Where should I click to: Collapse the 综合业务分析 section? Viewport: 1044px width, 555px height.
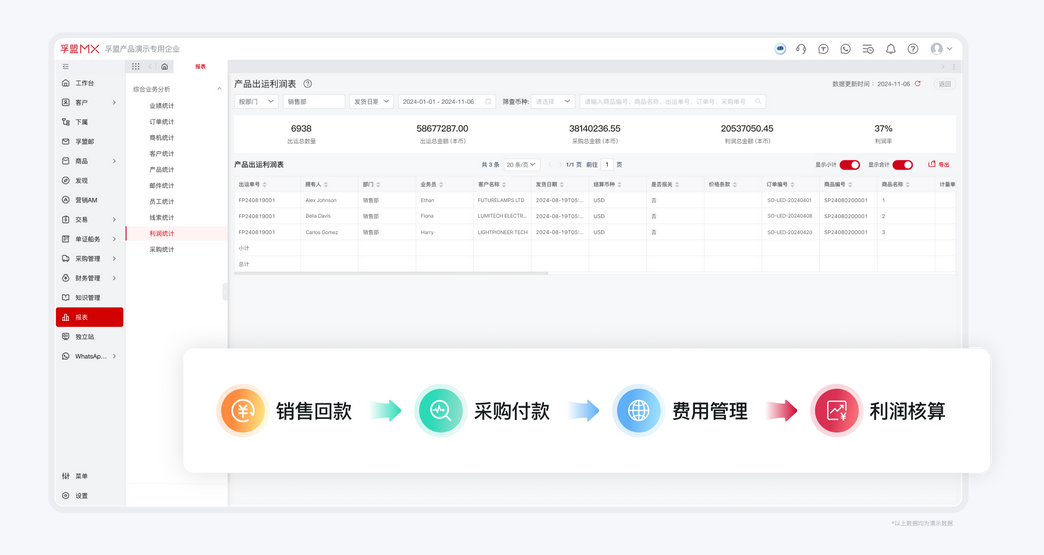point(219,89)
